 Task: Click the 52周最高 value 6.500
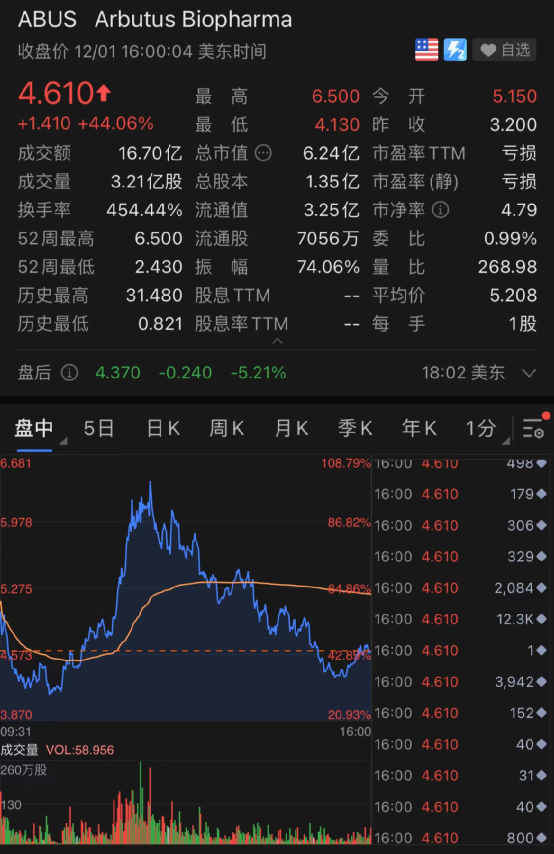click(158, 238)
